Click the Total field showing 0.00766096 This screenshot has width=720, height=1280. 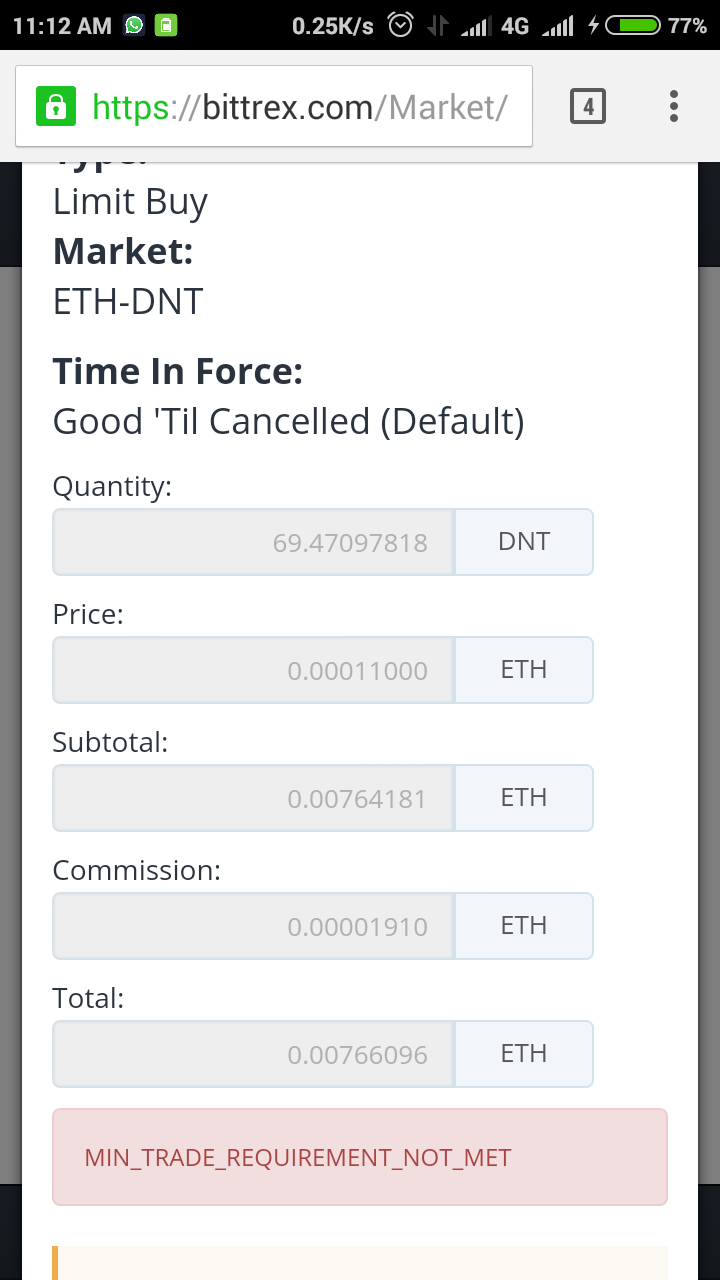coord(254,1054)
